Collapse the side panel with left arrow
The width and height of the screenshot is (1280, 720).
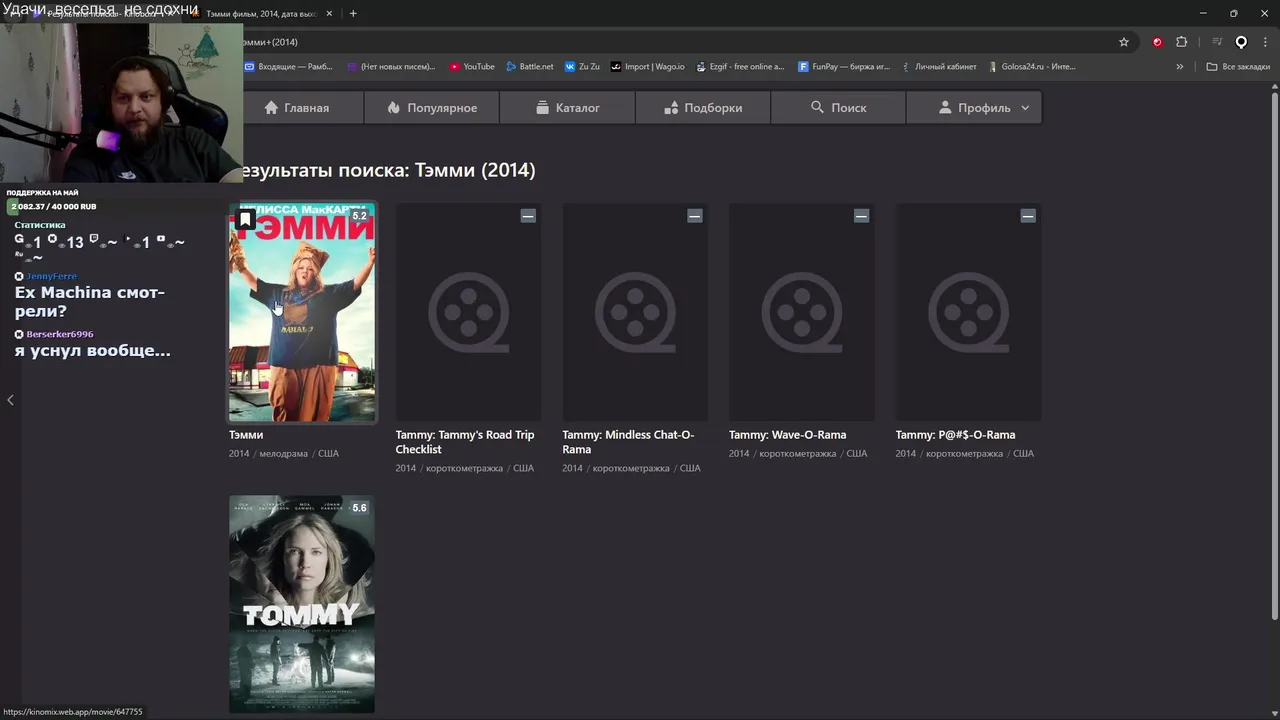(x=10, y=400)
